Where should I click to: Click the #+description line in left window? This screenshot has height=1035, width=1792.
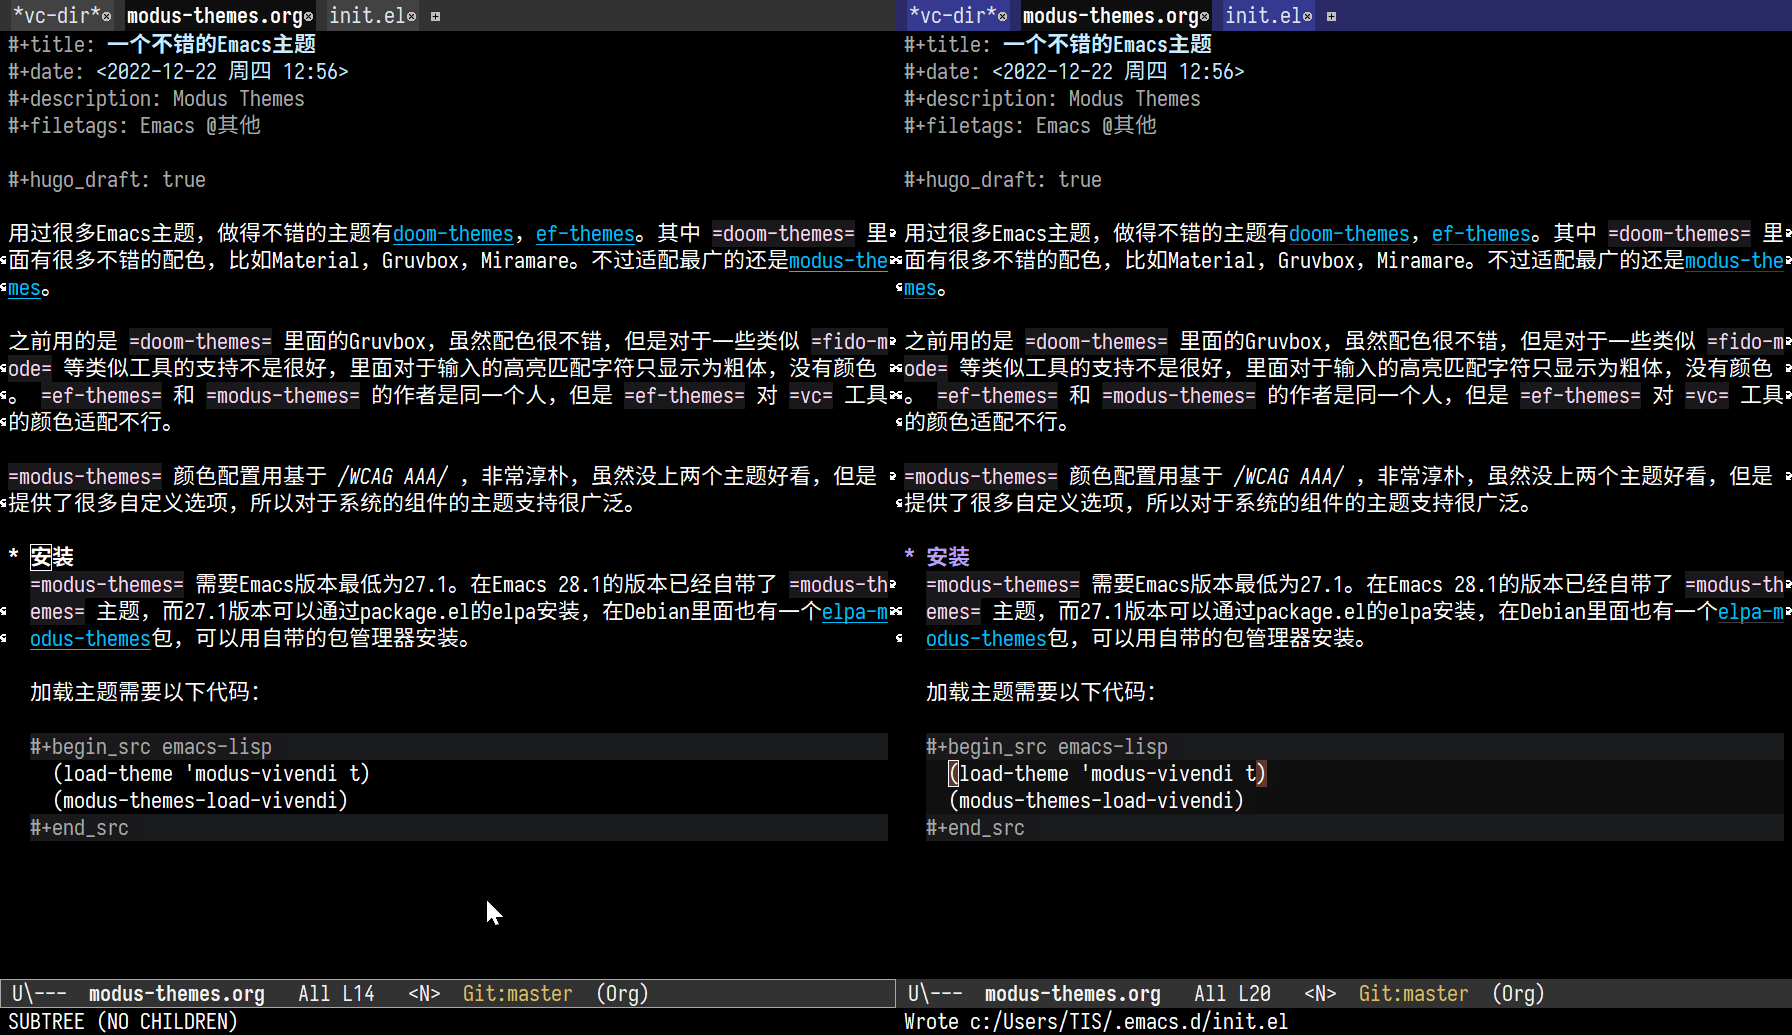[156, 99]
